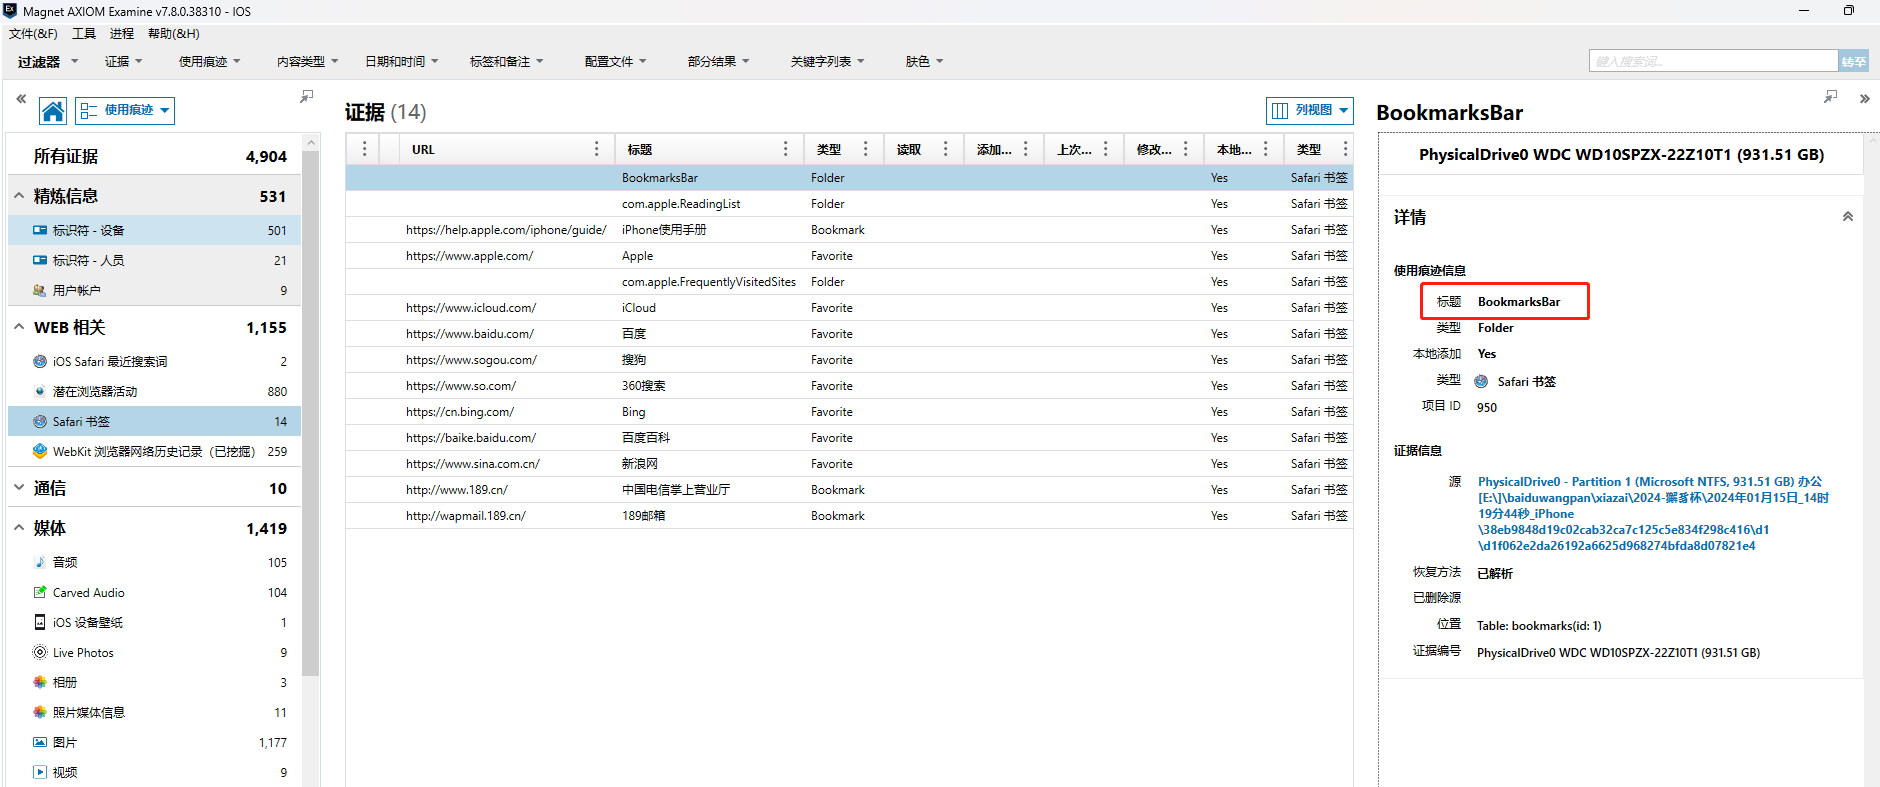Open the 证据 filter dropdown
This screenshot has width=1880, height=787.
(x=124, y=61)
